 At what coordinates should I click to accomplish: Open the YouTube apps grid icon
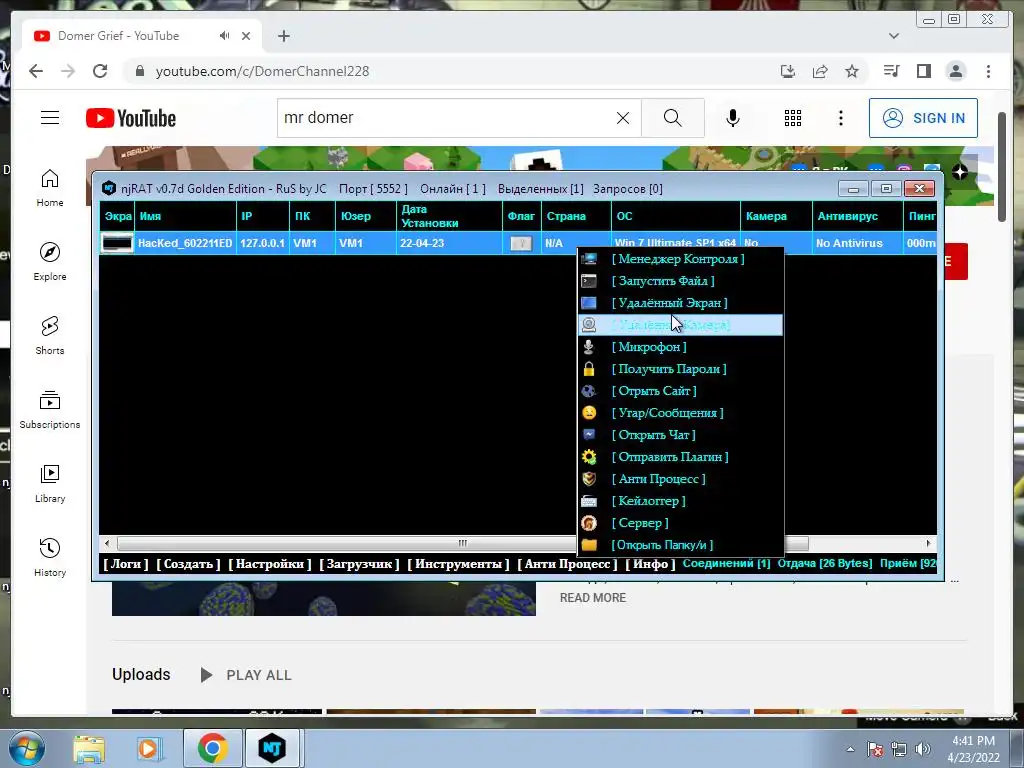coord(793,118)
